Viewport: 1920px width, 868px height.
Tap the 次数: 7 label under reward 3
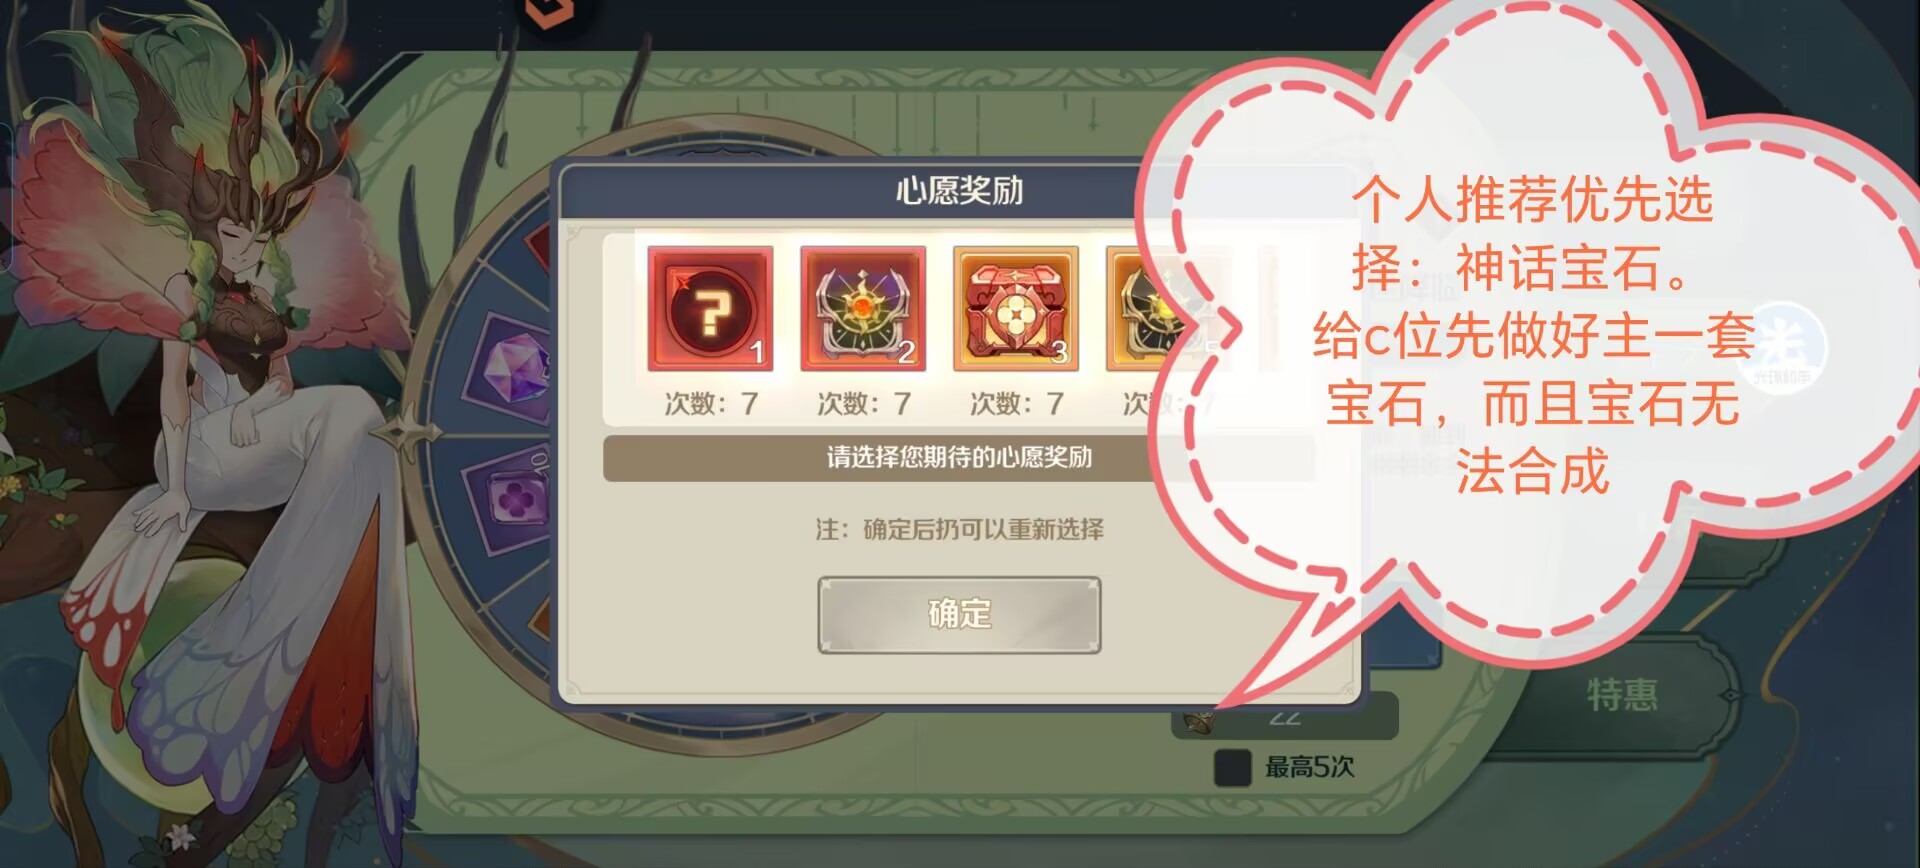point(1016,404)
